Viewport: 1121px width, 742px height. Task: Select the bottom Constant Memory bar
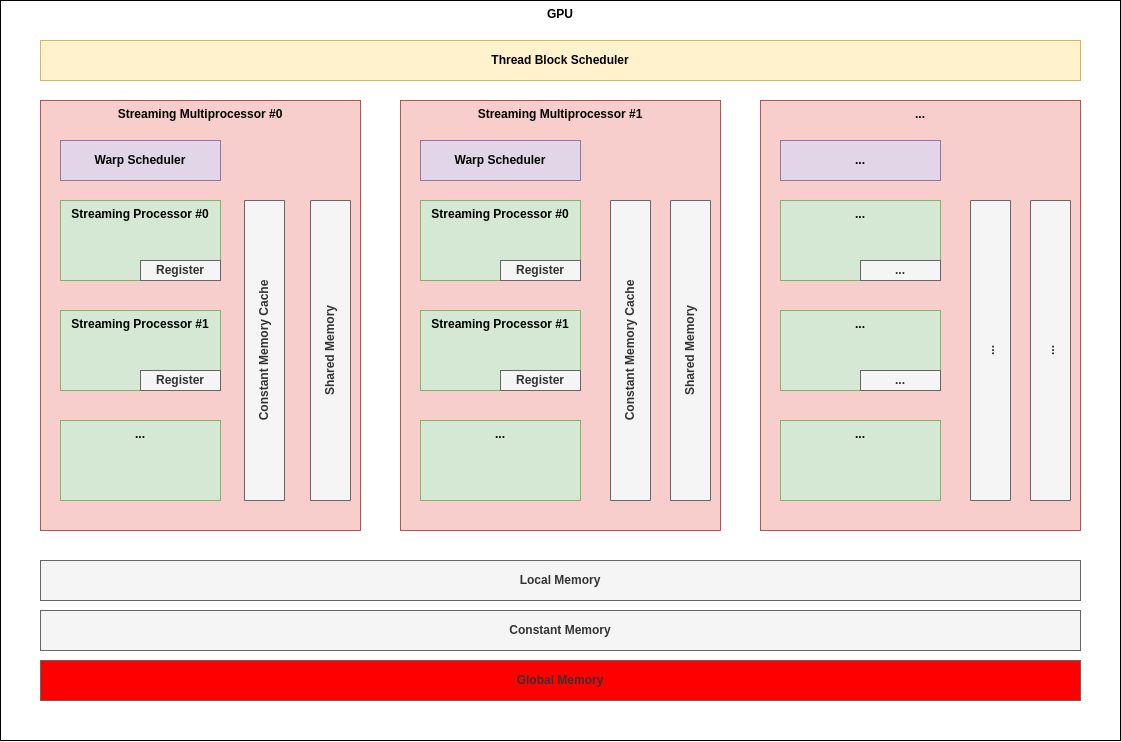click(x=560, y=630)
